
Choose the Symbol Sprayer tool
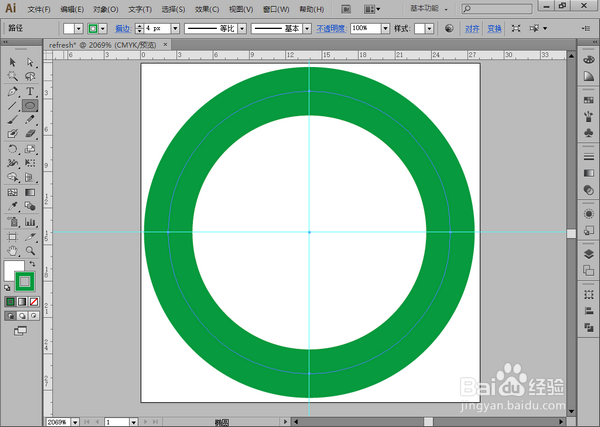(x=12, y=222)
